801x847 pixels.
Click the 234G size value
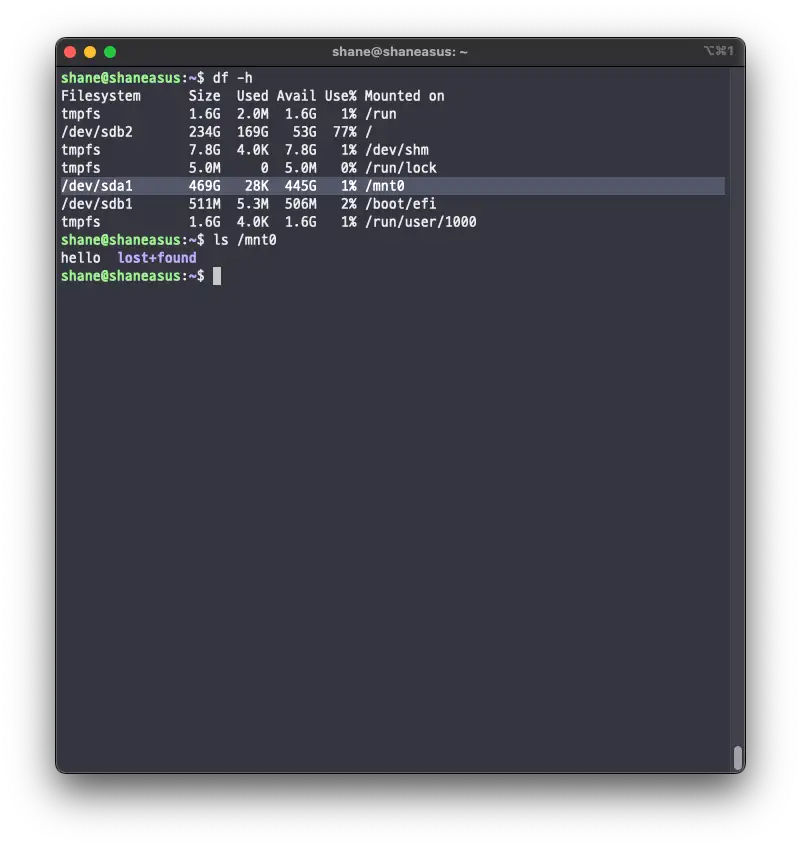click(204, 132)
